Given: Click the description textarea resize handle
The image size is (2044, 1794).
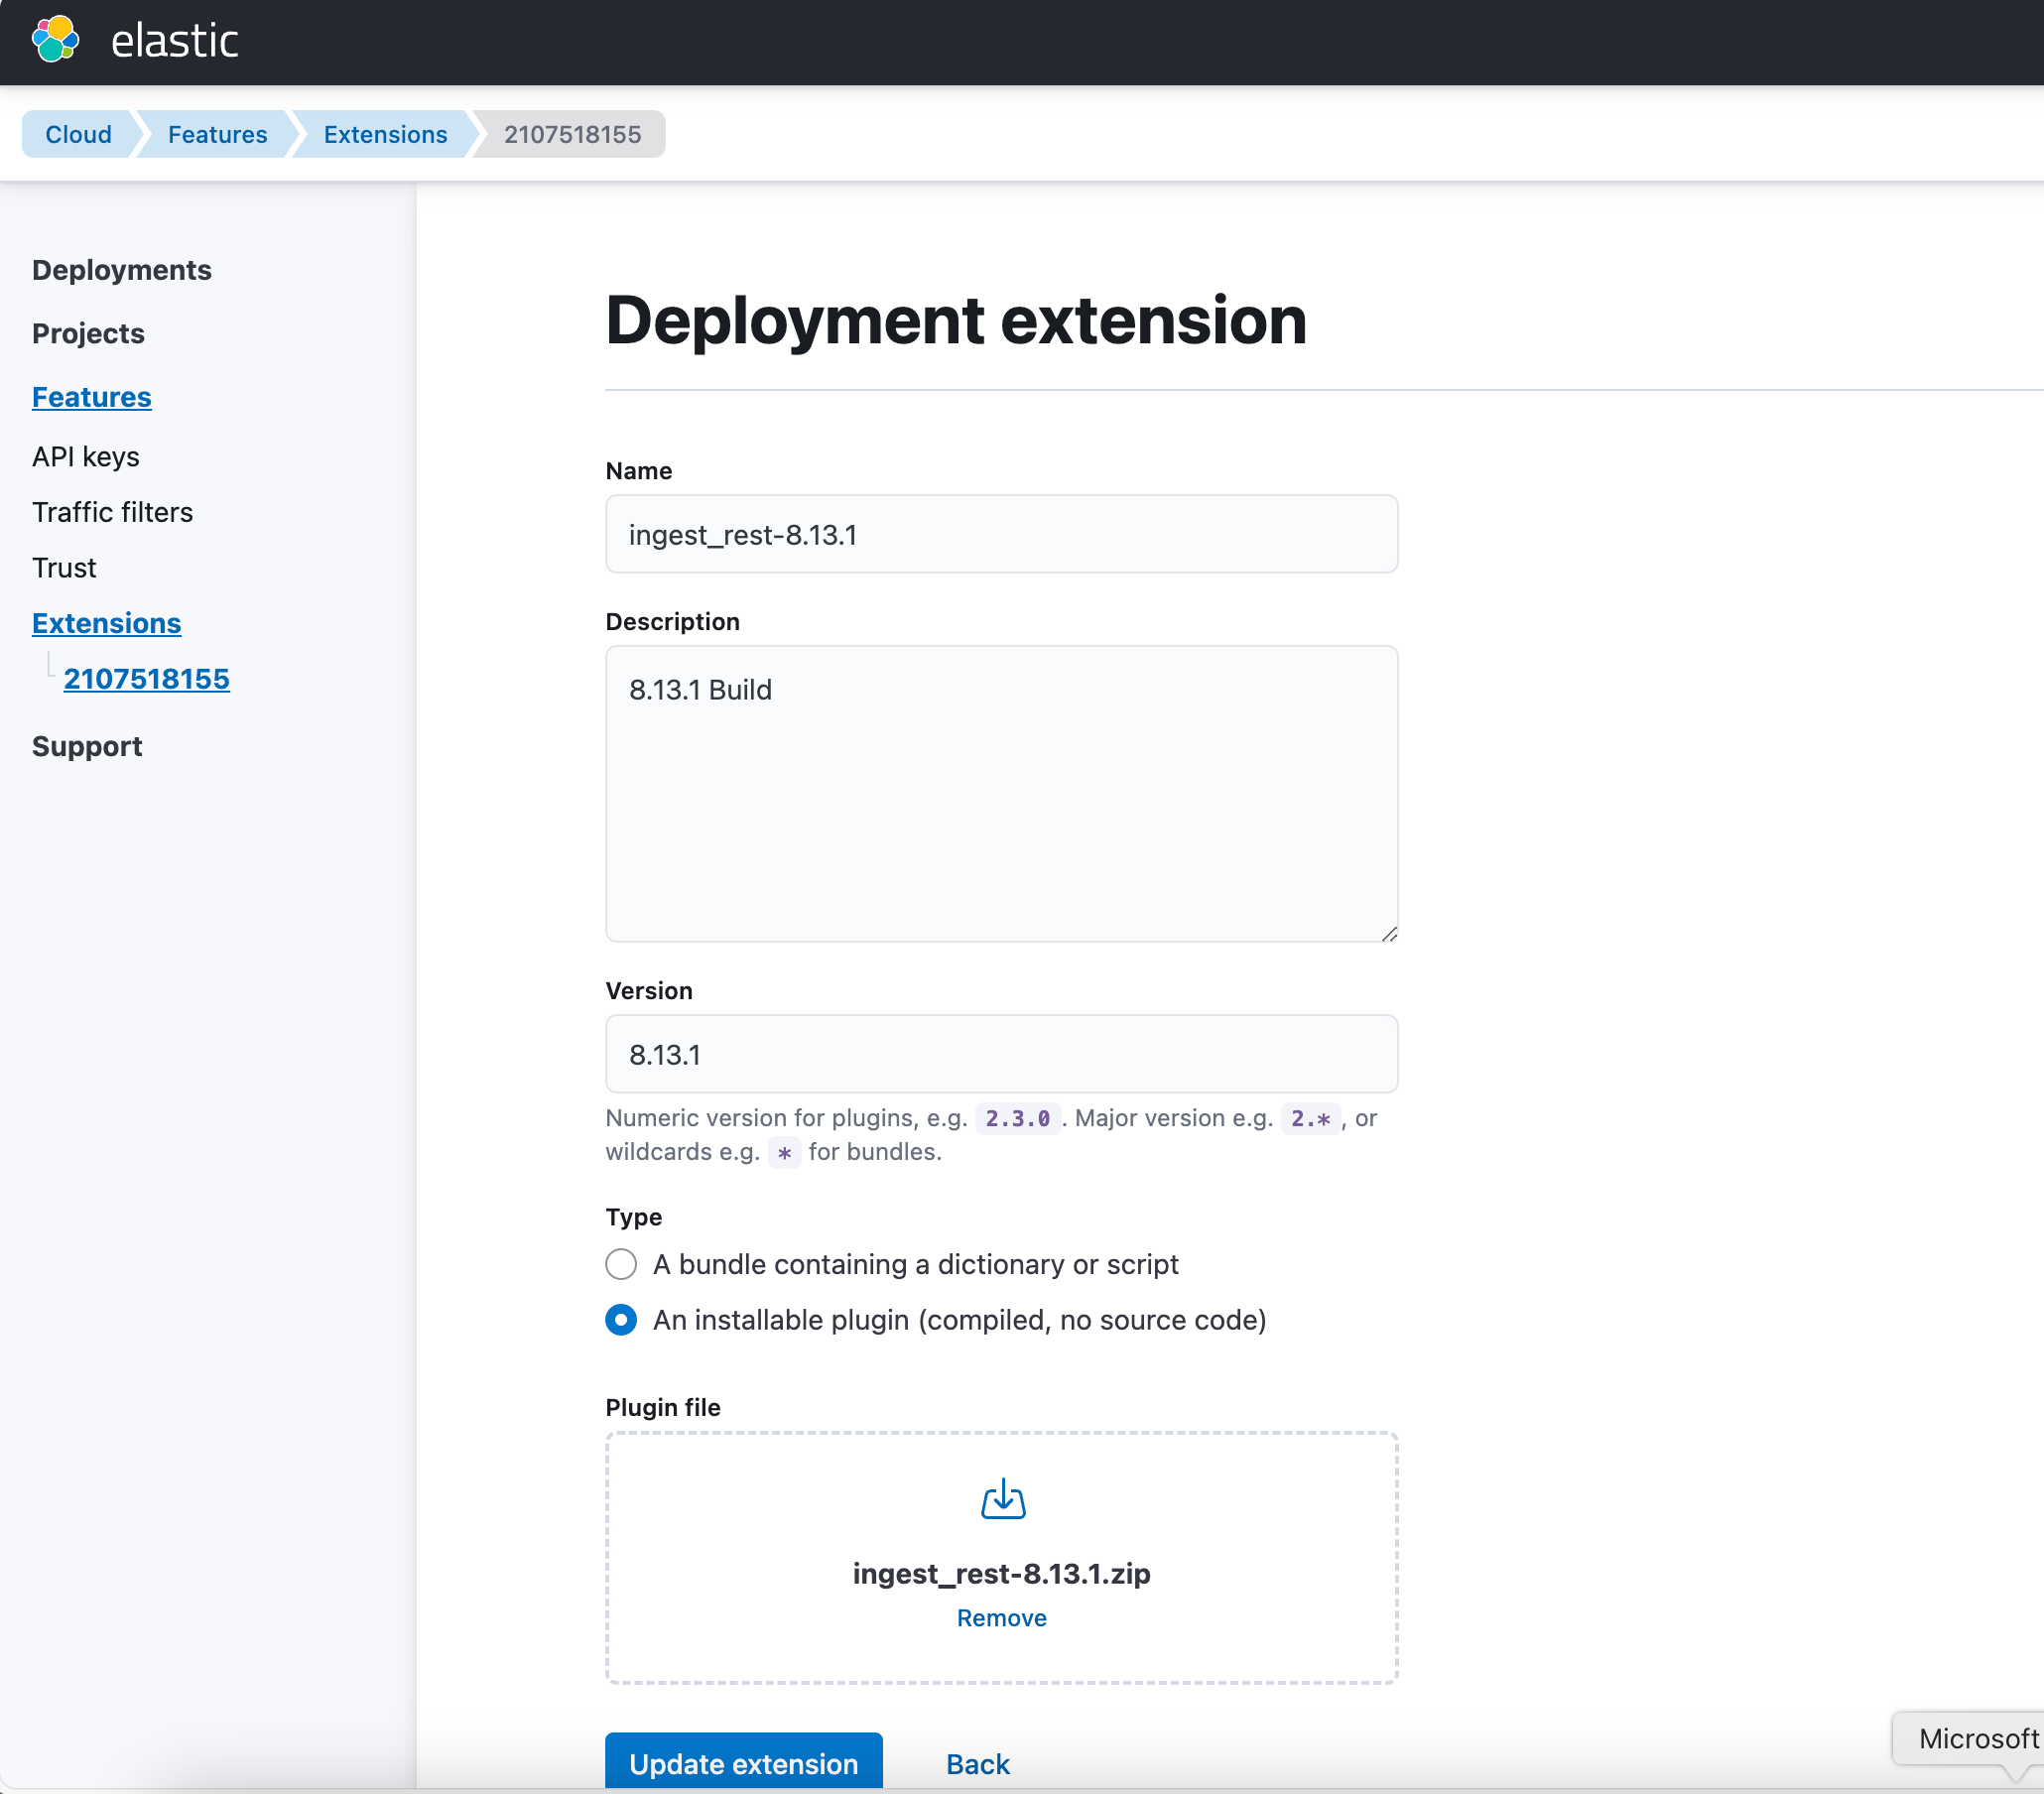Looking at the screenshot, I should coord(1389,933).
